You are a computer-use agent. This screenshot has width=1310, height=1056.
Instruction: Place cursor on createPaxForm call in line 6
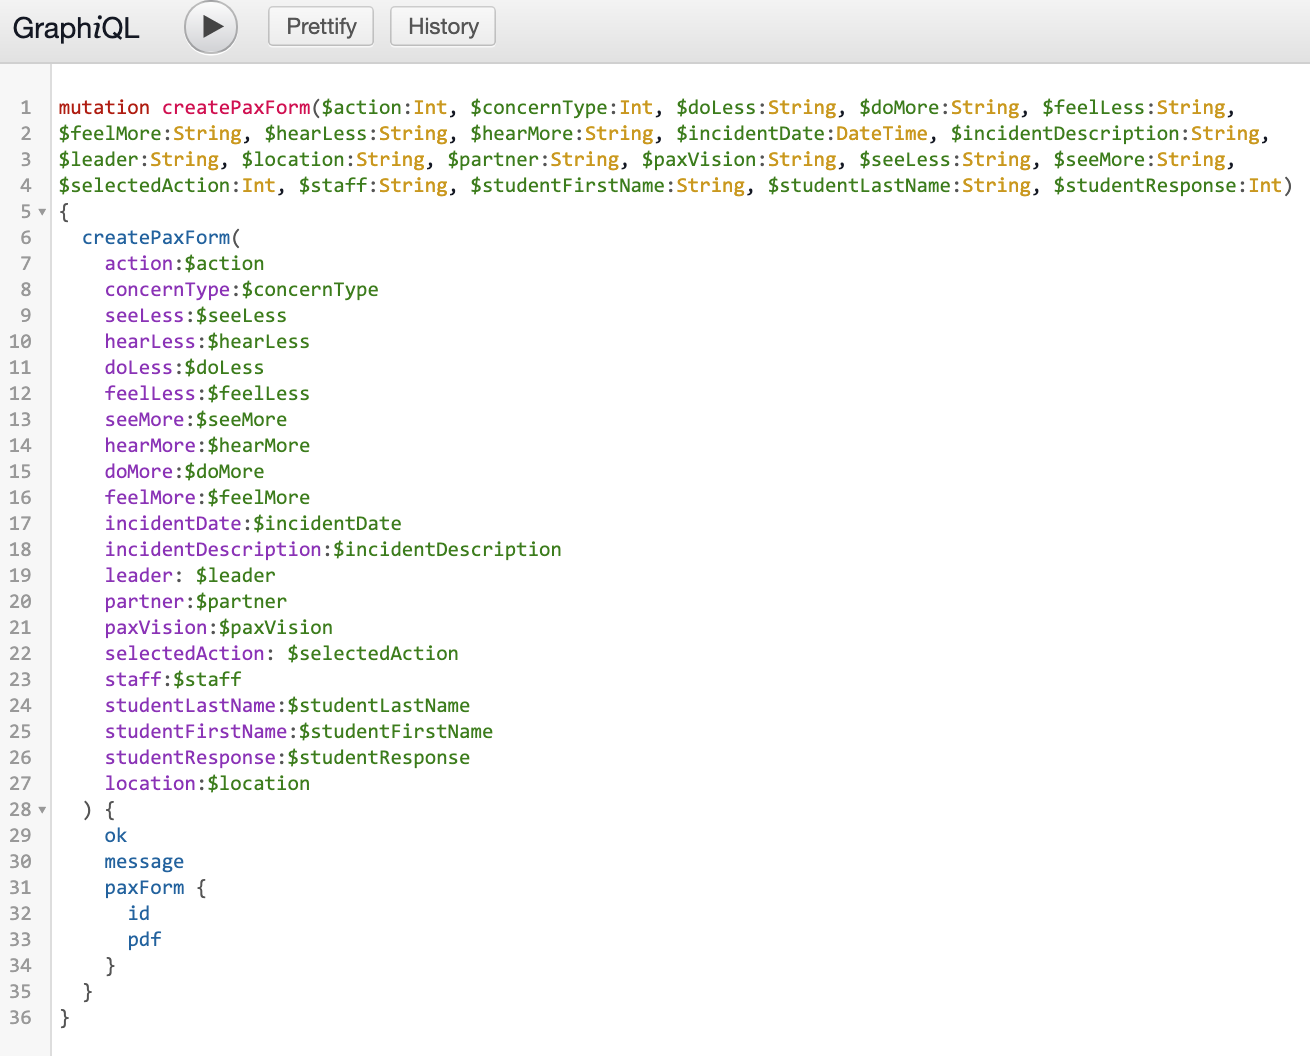coord(156,238)
